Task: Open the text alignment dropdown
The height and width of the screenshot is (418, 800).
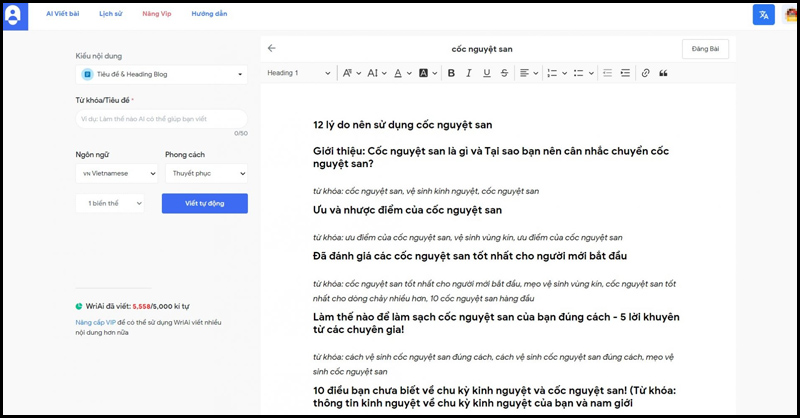Action: tap(529, 73)
